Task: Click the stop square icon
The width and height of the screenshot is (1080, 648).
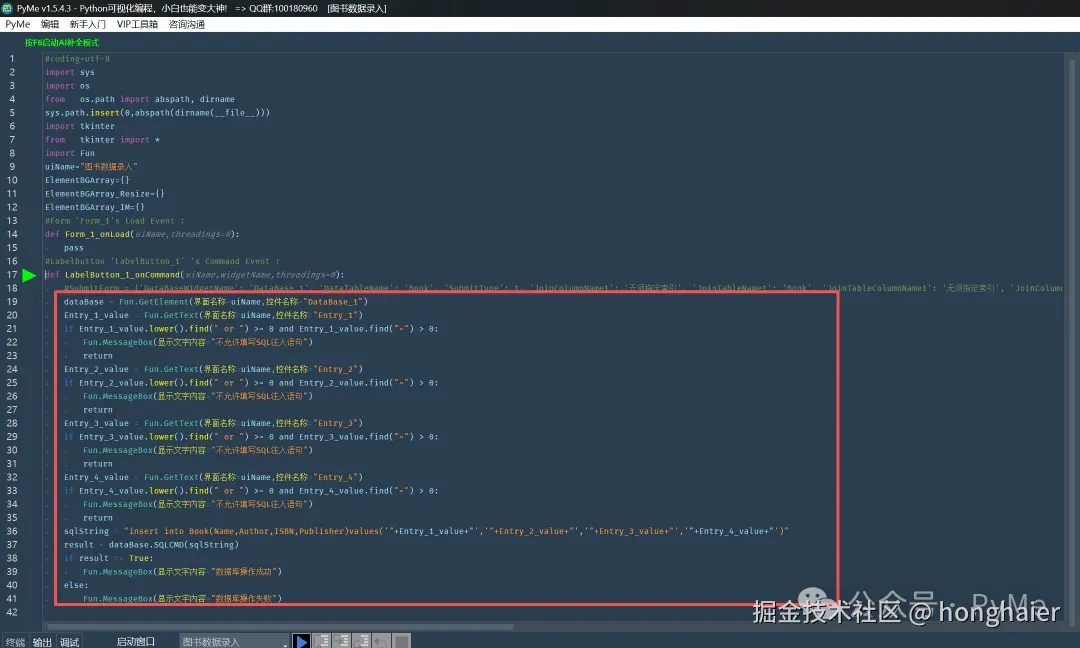Action: click(x=401, y=642)
